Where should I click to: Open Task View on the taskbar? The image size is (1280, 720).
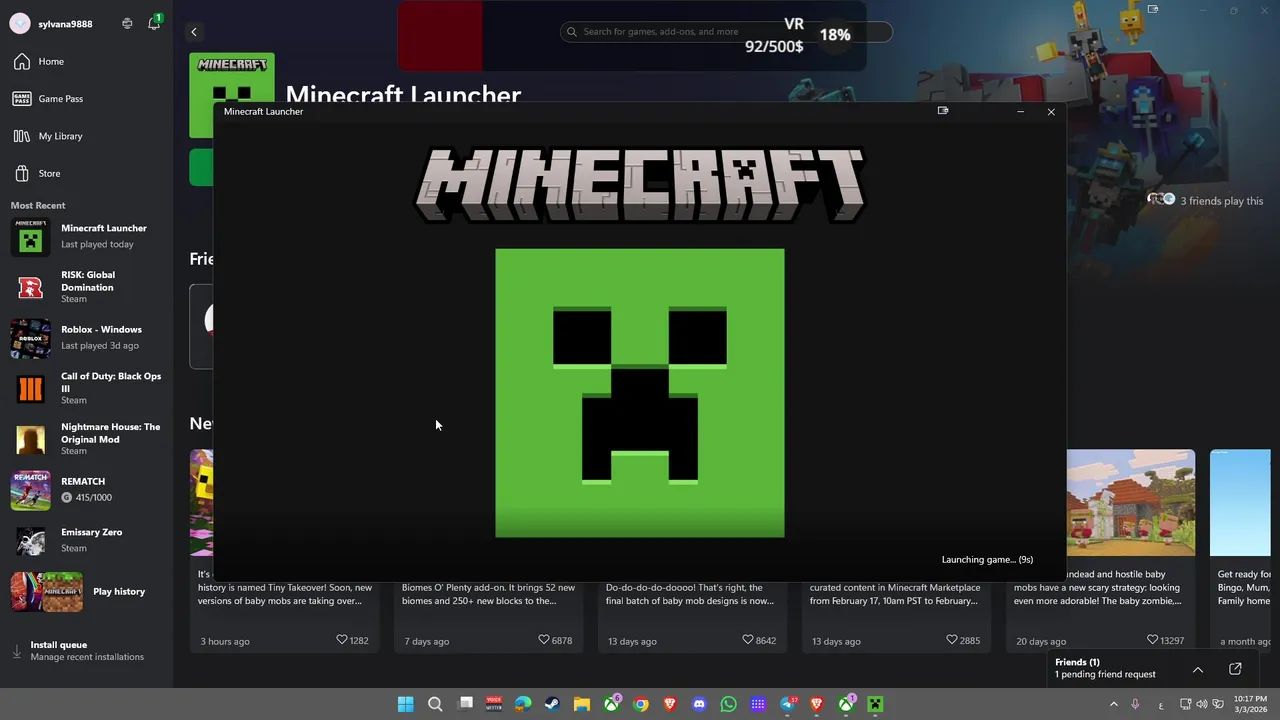(465, 704)
